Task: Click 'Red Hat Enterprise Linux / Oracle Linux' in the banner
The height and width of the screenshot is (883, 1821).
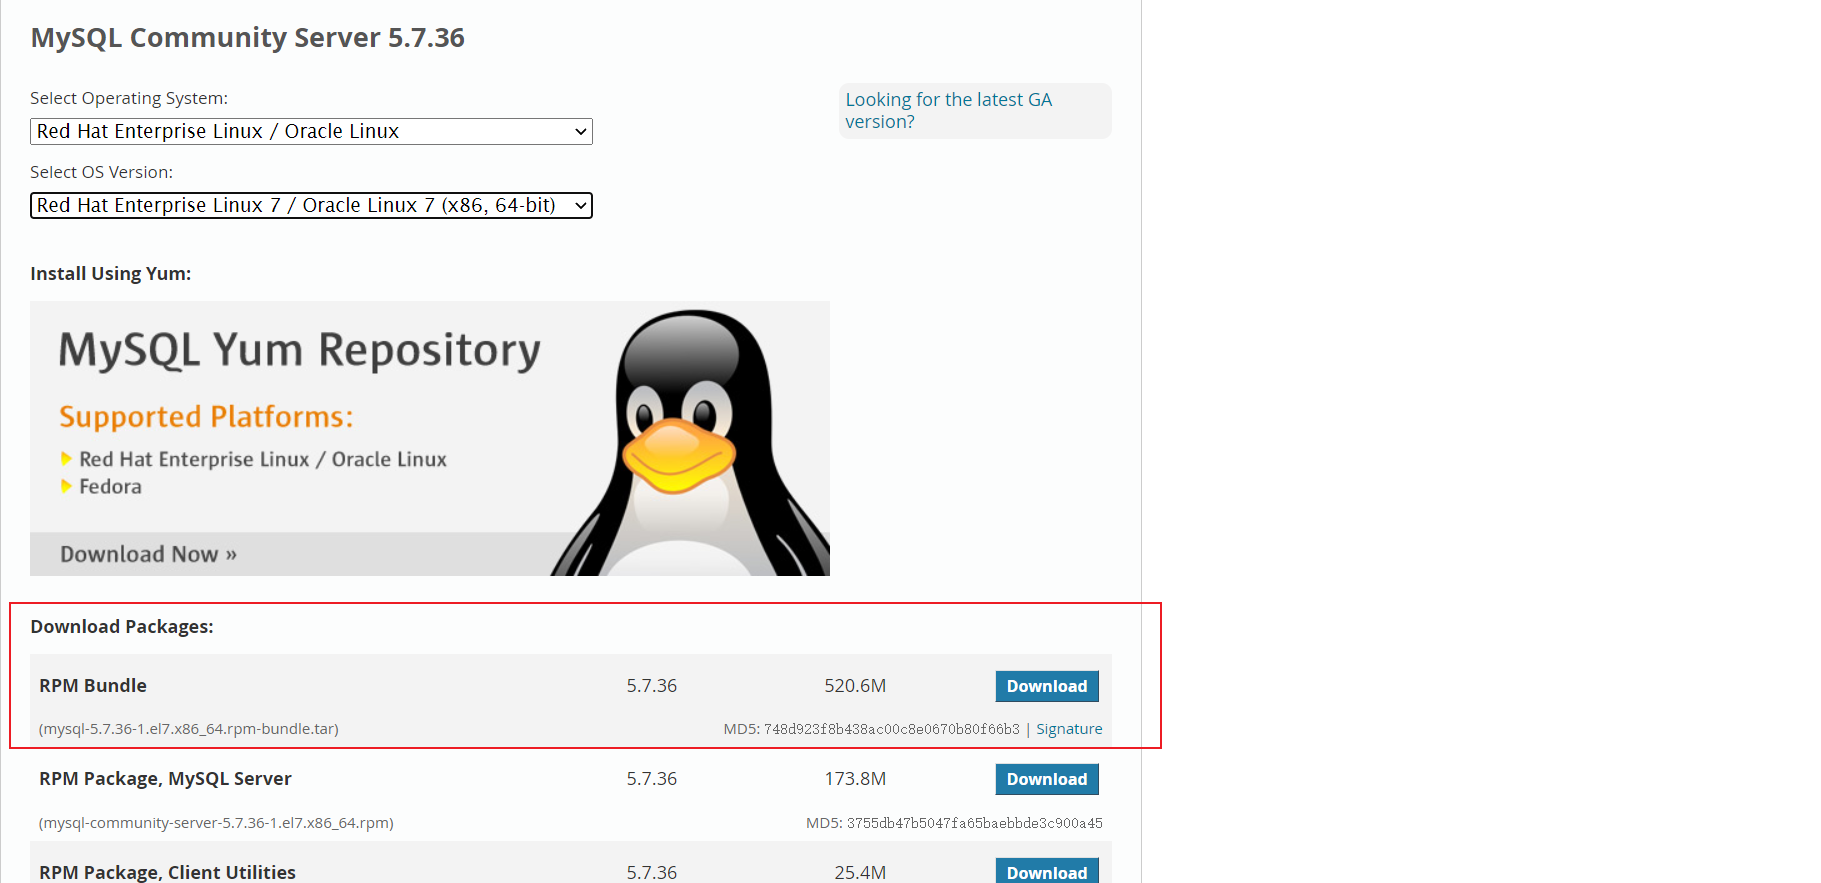Action: click(x=263, y=459)
